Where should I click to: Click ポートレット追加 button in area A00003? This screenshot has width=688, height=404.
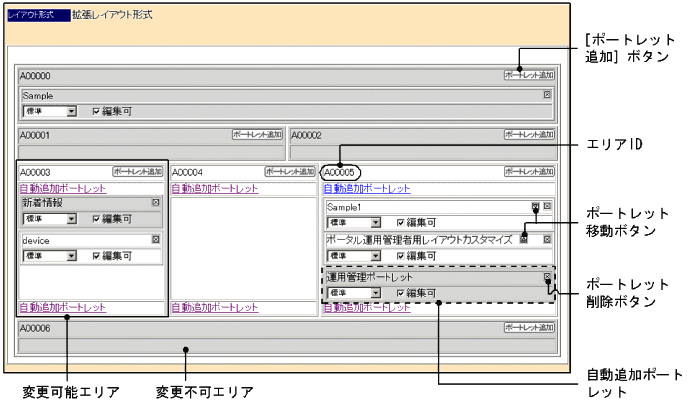[x=138, y=172]
